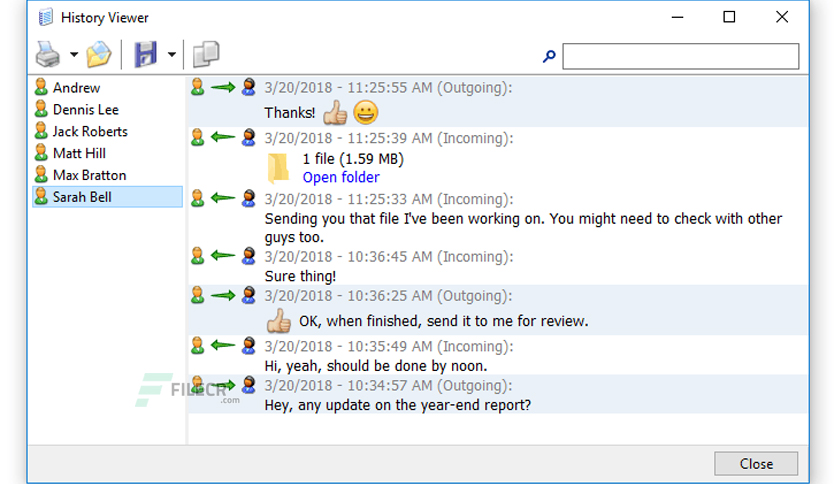Click 'Hey, any update on the year-end report?'
This screenshot has height=484, width=836.
398,405
